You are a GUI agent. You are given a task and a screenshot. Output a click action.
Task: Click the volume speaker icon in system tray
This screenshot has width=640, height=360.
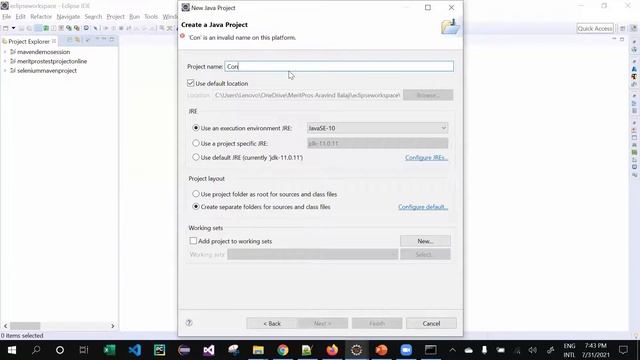[x=533, y=350]
